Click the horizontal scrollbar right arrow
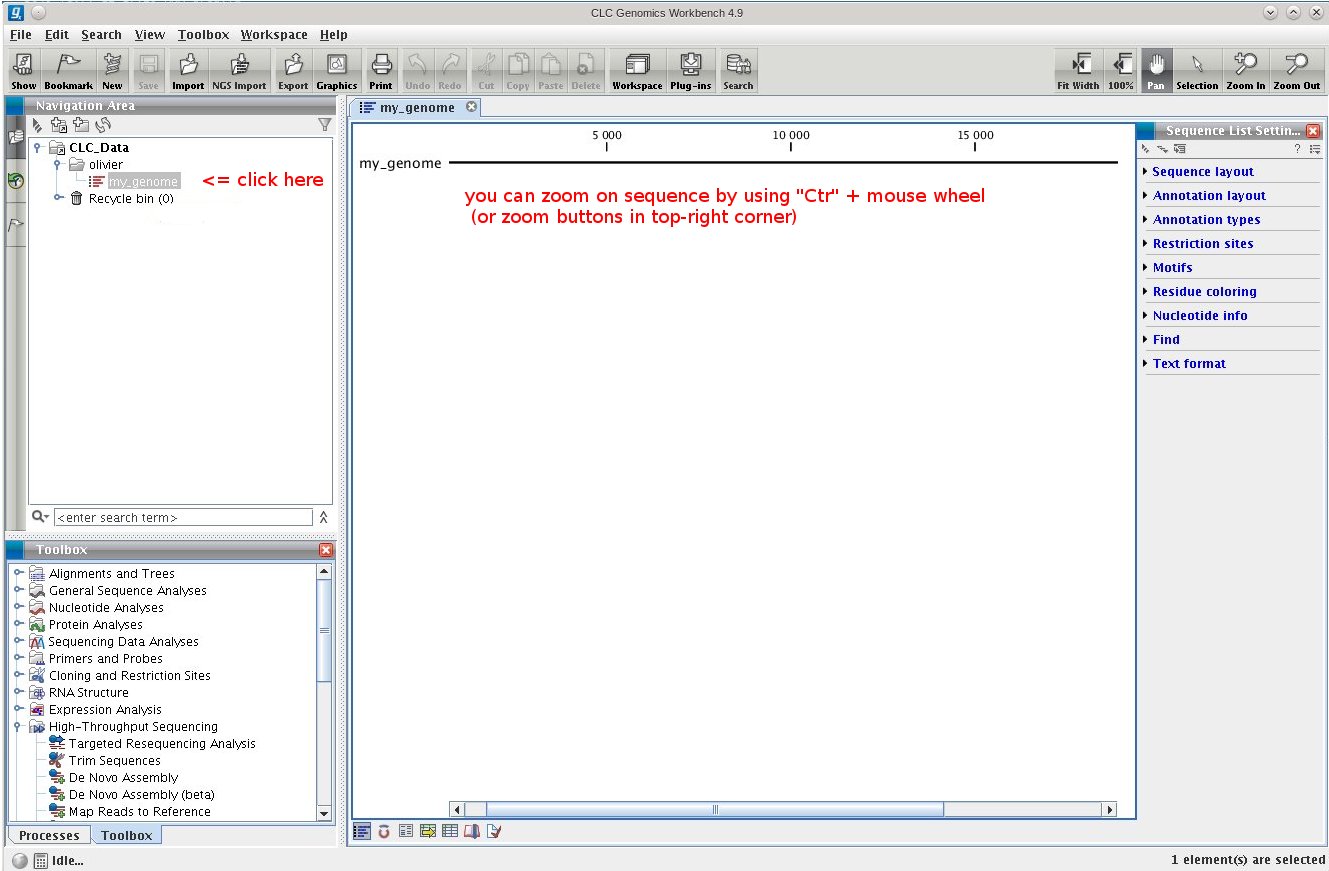The width and height of the screenshot is (1329, 871). tap(1108, 809)
